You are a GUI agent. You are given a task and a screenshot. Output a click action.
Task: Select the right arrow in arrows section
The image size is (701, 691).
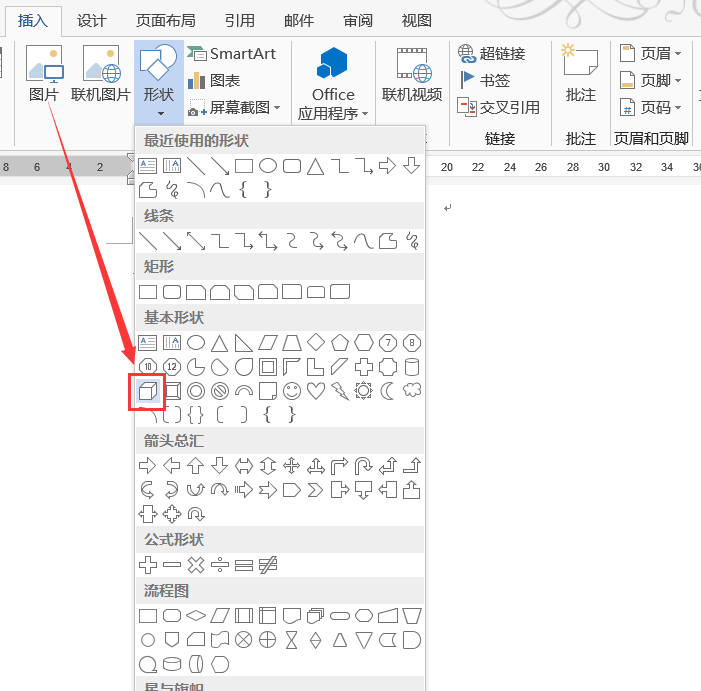147,465
